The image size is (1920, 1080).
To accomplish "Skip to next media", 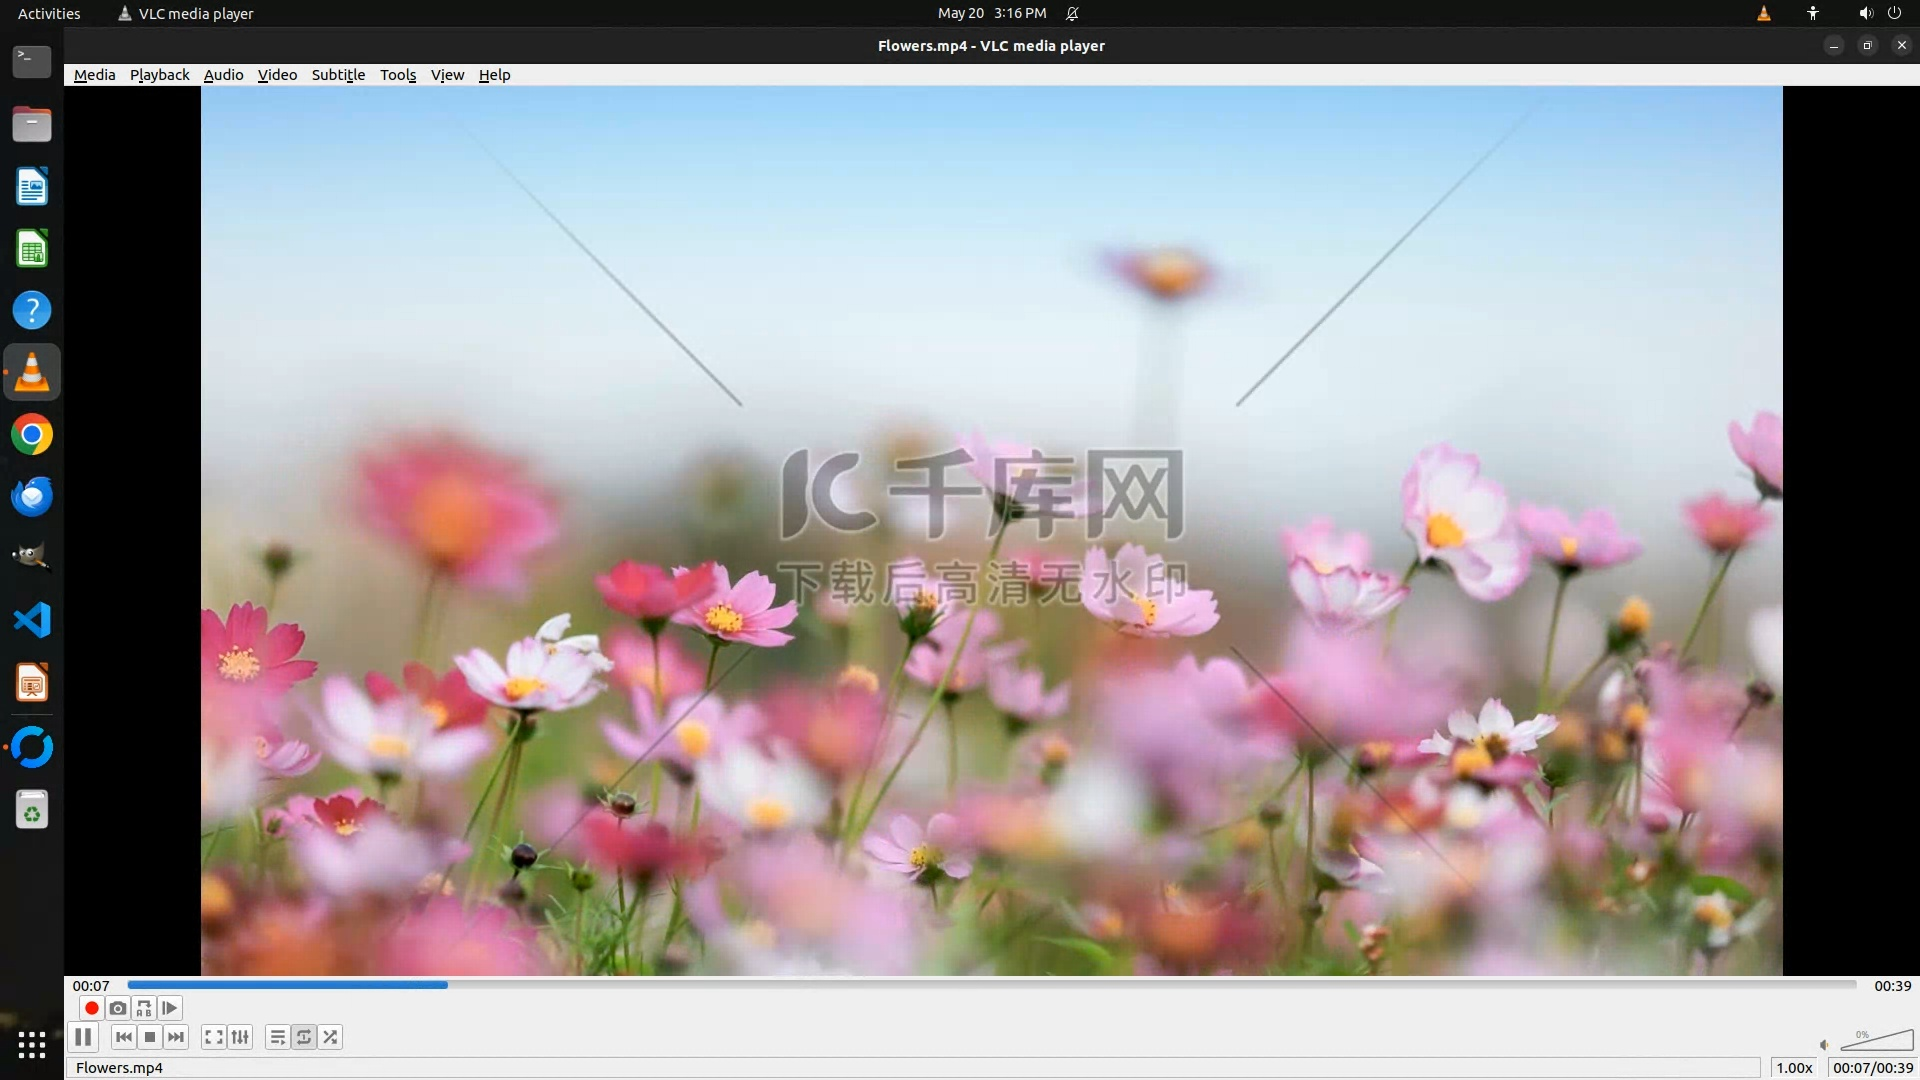I will click(x=176, y=1037).
